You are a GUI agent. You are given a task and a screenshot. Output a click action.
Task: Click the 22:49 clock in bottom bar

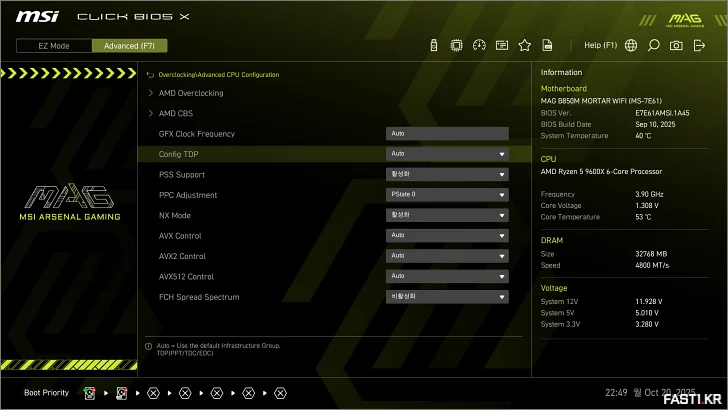616,393
